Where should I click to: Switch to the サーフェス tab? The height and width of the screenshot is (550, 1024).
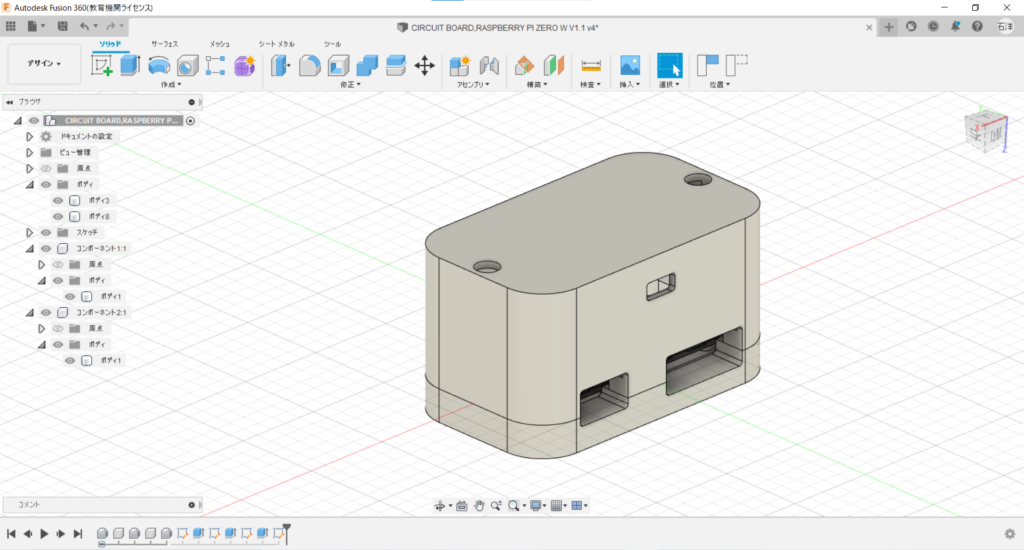click(165, 44)
